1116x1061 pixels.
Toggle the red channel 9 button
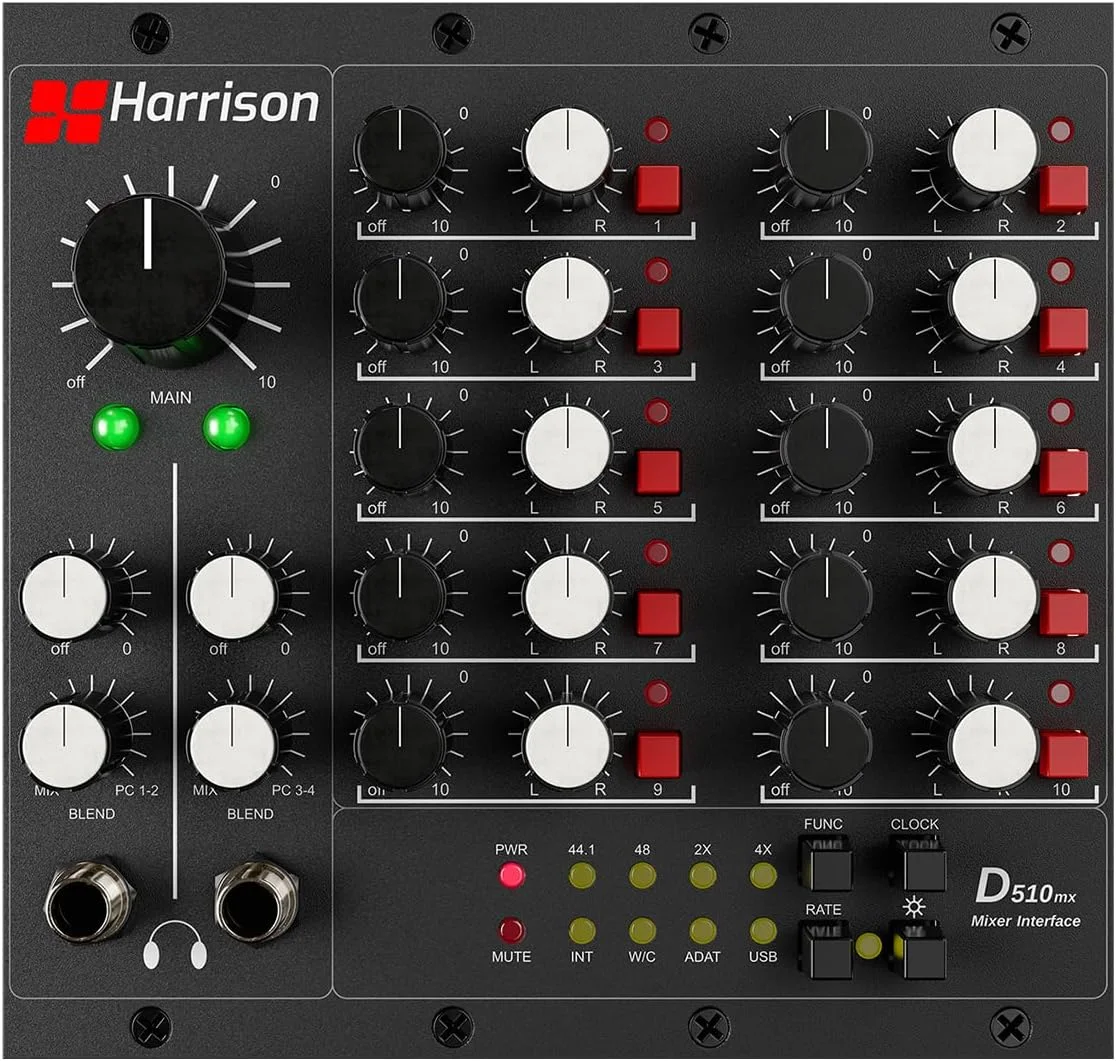(658, 755)
